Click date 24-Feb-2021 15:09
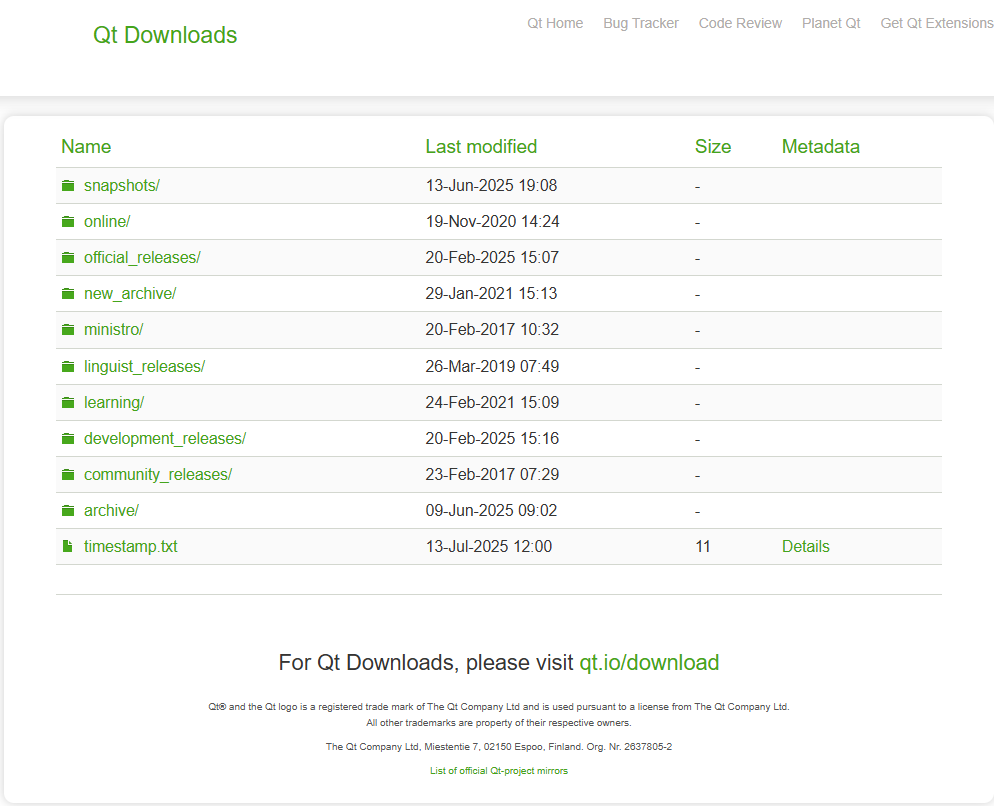This screenshot has width=994, height=806. point(492,403)
